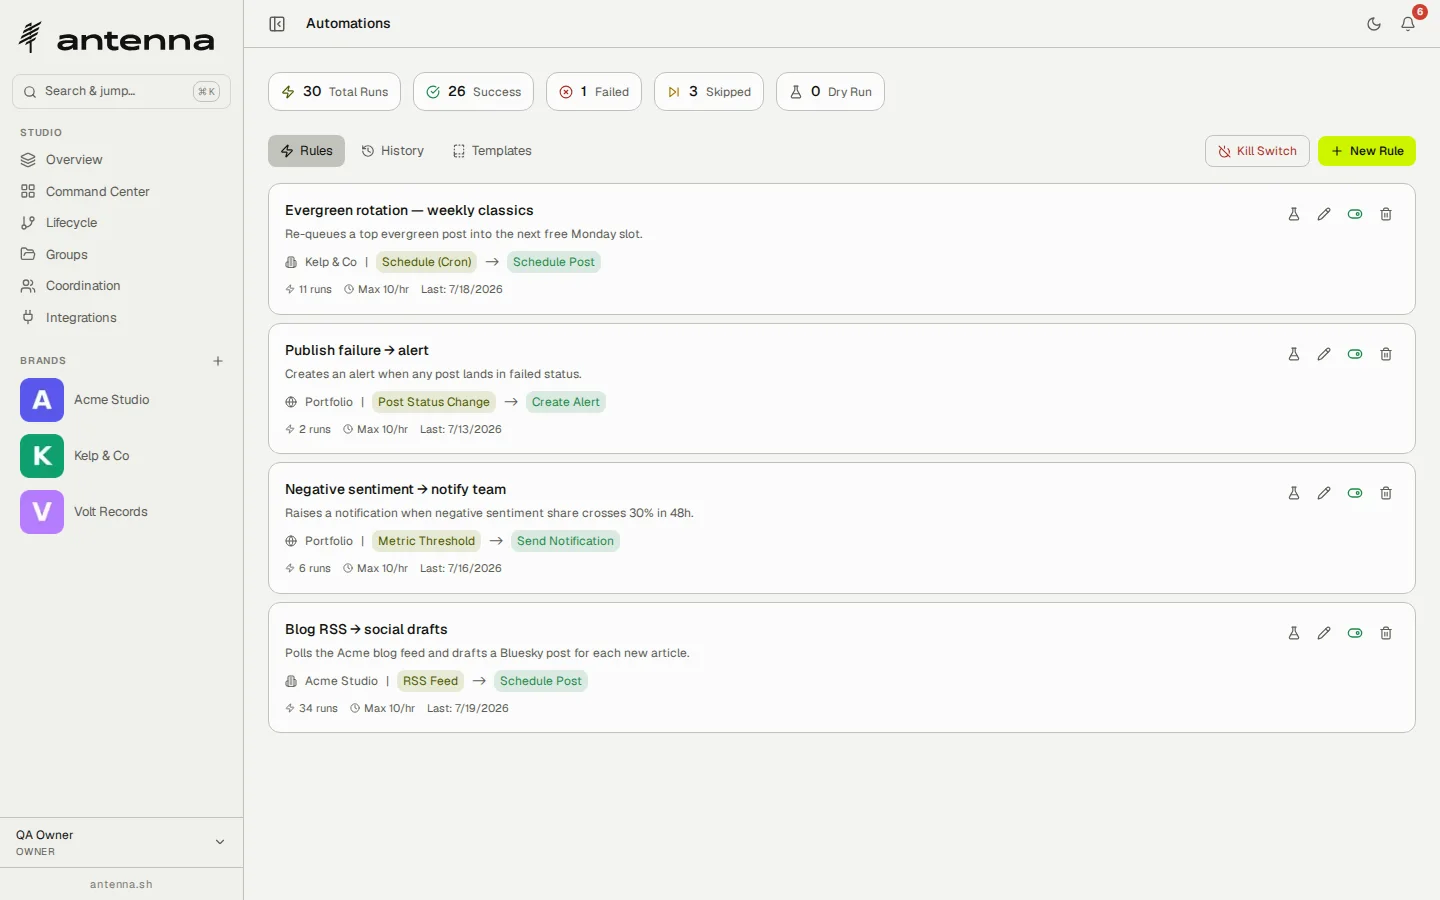Test the Evergreen rotation rule with the flask icon
This screenshot has height=900, width=1440.
(1294, 214)
